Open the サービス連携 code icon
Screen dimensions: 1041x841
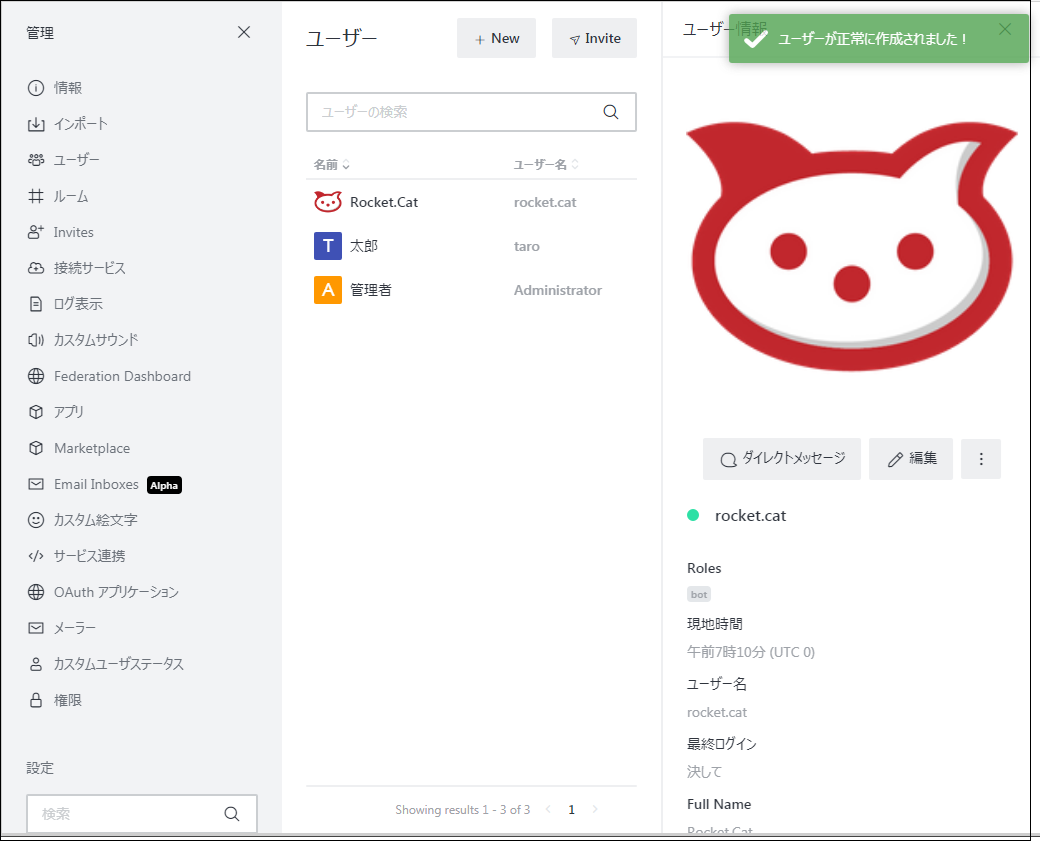pos(36,556)
